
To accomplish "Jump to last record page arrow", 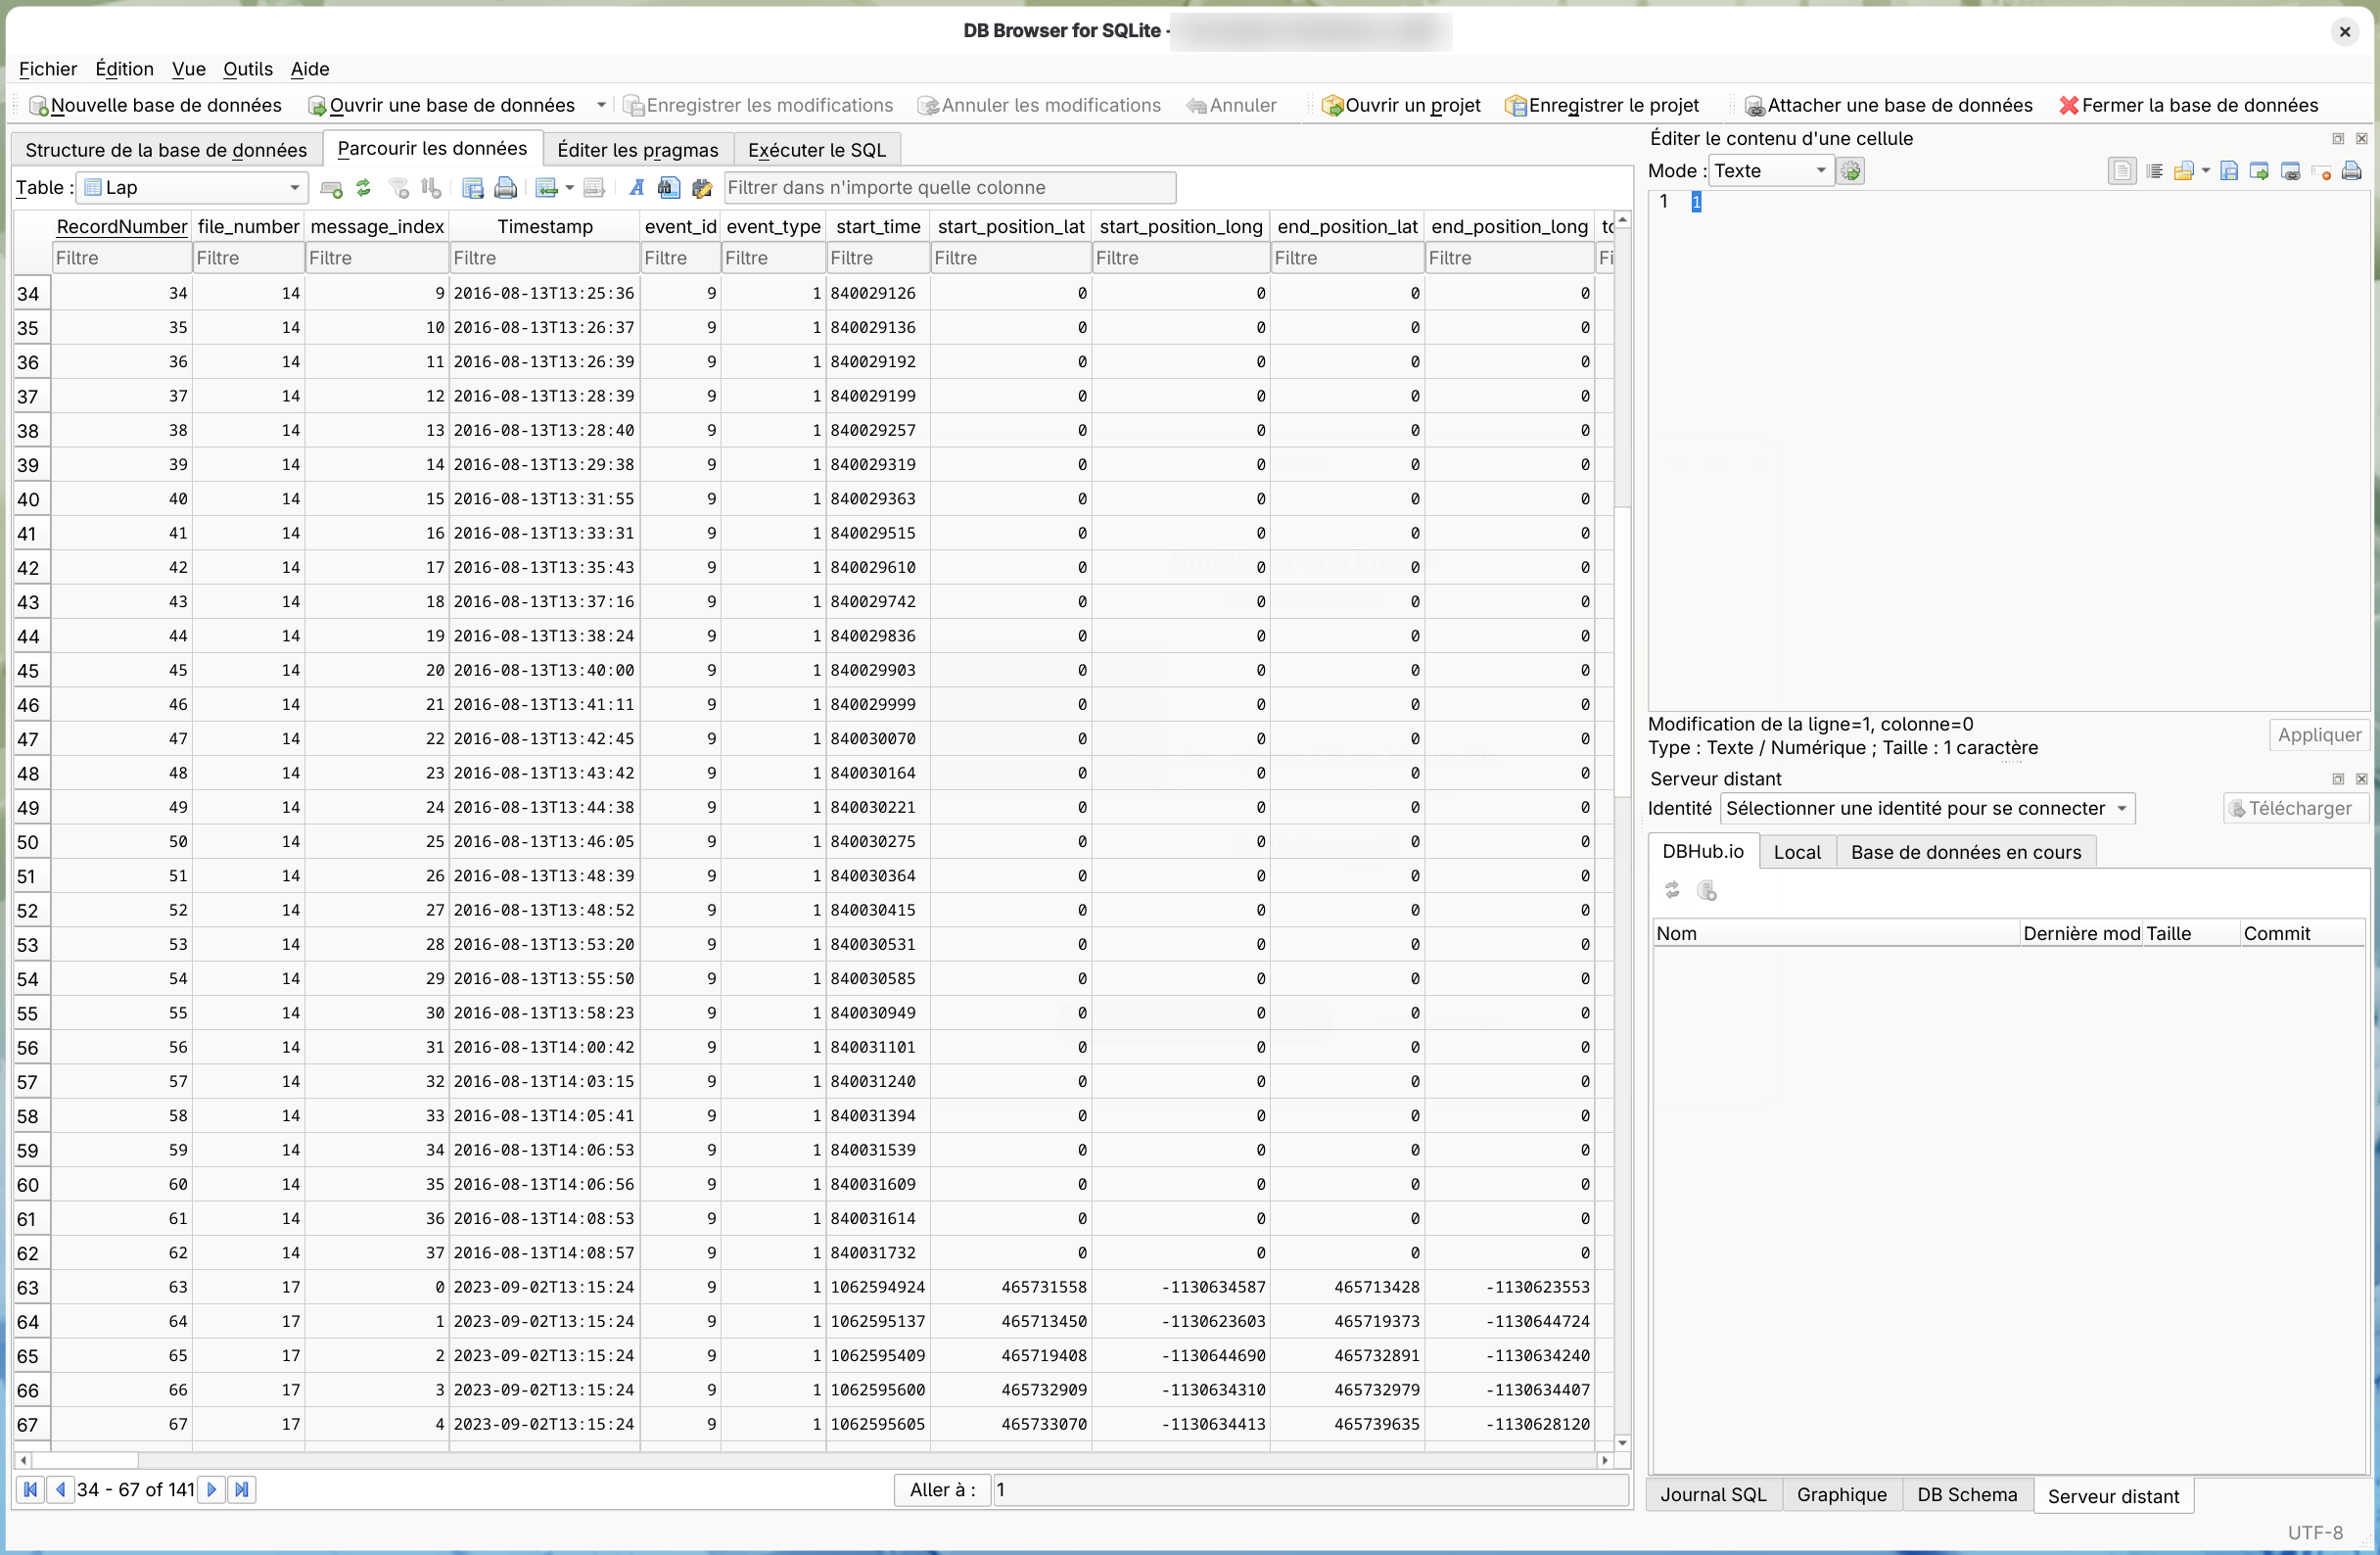I will click(241, 1490).
